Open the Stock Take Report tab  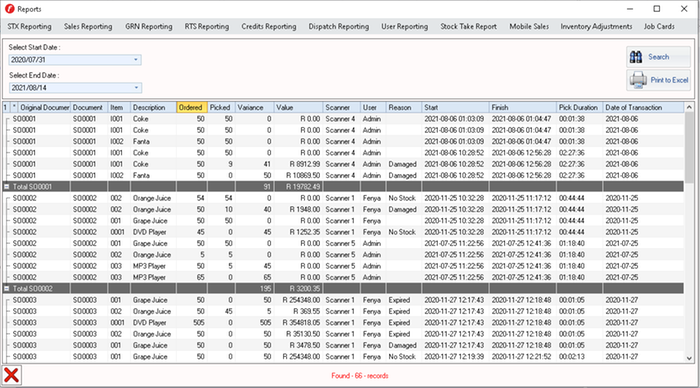click(468, 26)
